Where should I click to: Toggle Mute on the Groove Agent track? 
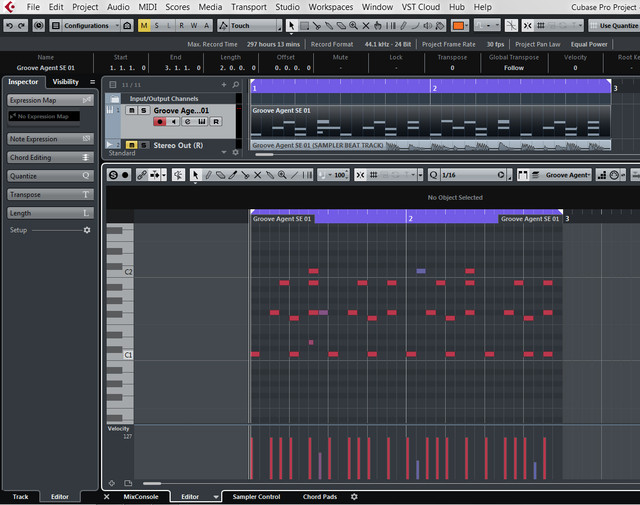[131, 110]
